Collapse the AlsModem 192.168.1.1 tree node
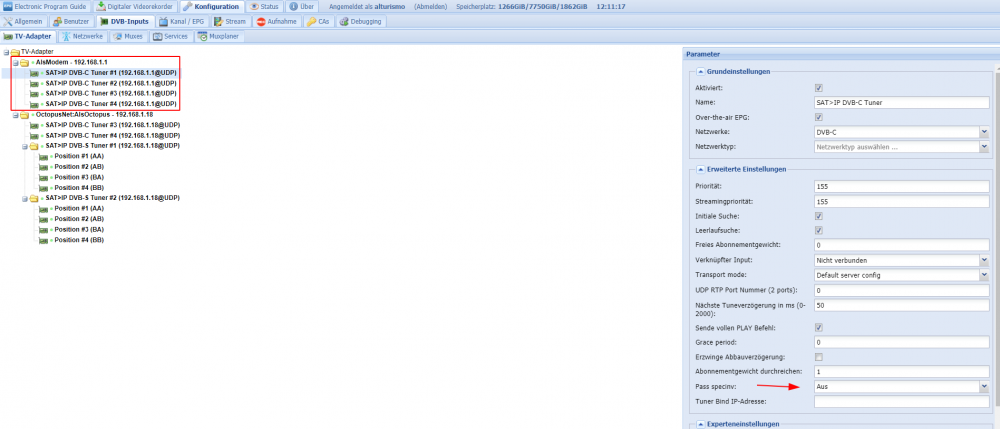Viewport: 1000px width, 429px height. pyautogui.click(x=15, y=62)
